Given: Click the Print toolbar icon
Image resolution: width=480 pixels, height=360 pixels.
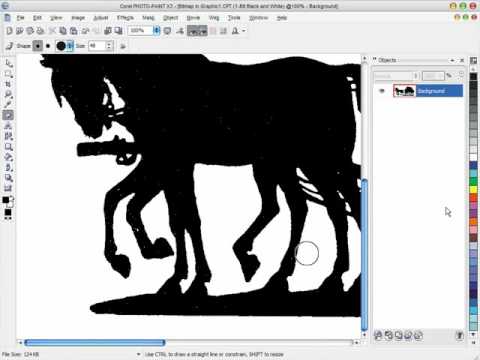Looking at the screenshot, I should coord(41,31).
